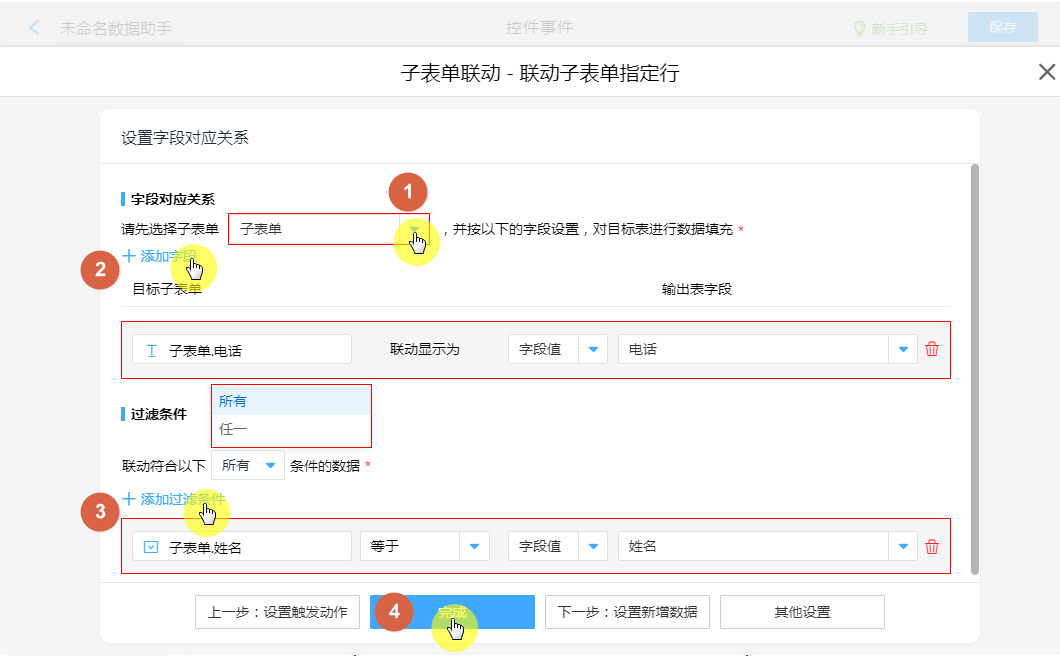The image size is (1060, 656).
Task: Close the 子表单联动 dialog with X
Action: [1046, 72]
